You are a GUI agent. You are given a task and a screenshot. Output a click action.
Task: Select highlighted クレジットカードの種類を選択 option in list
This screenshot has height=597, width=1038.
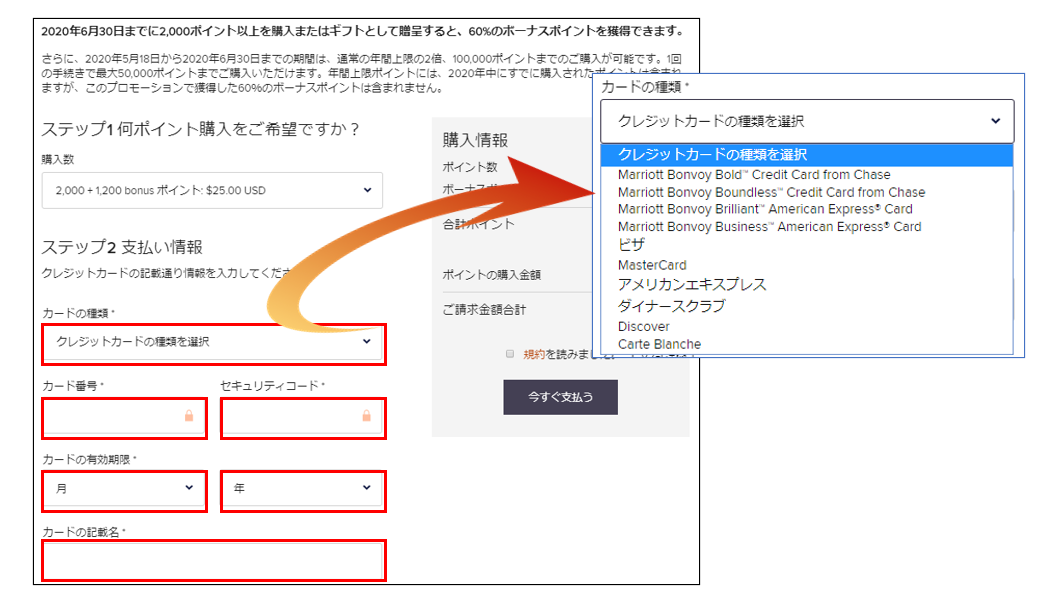pyautogui.click(x=807, y=155)
